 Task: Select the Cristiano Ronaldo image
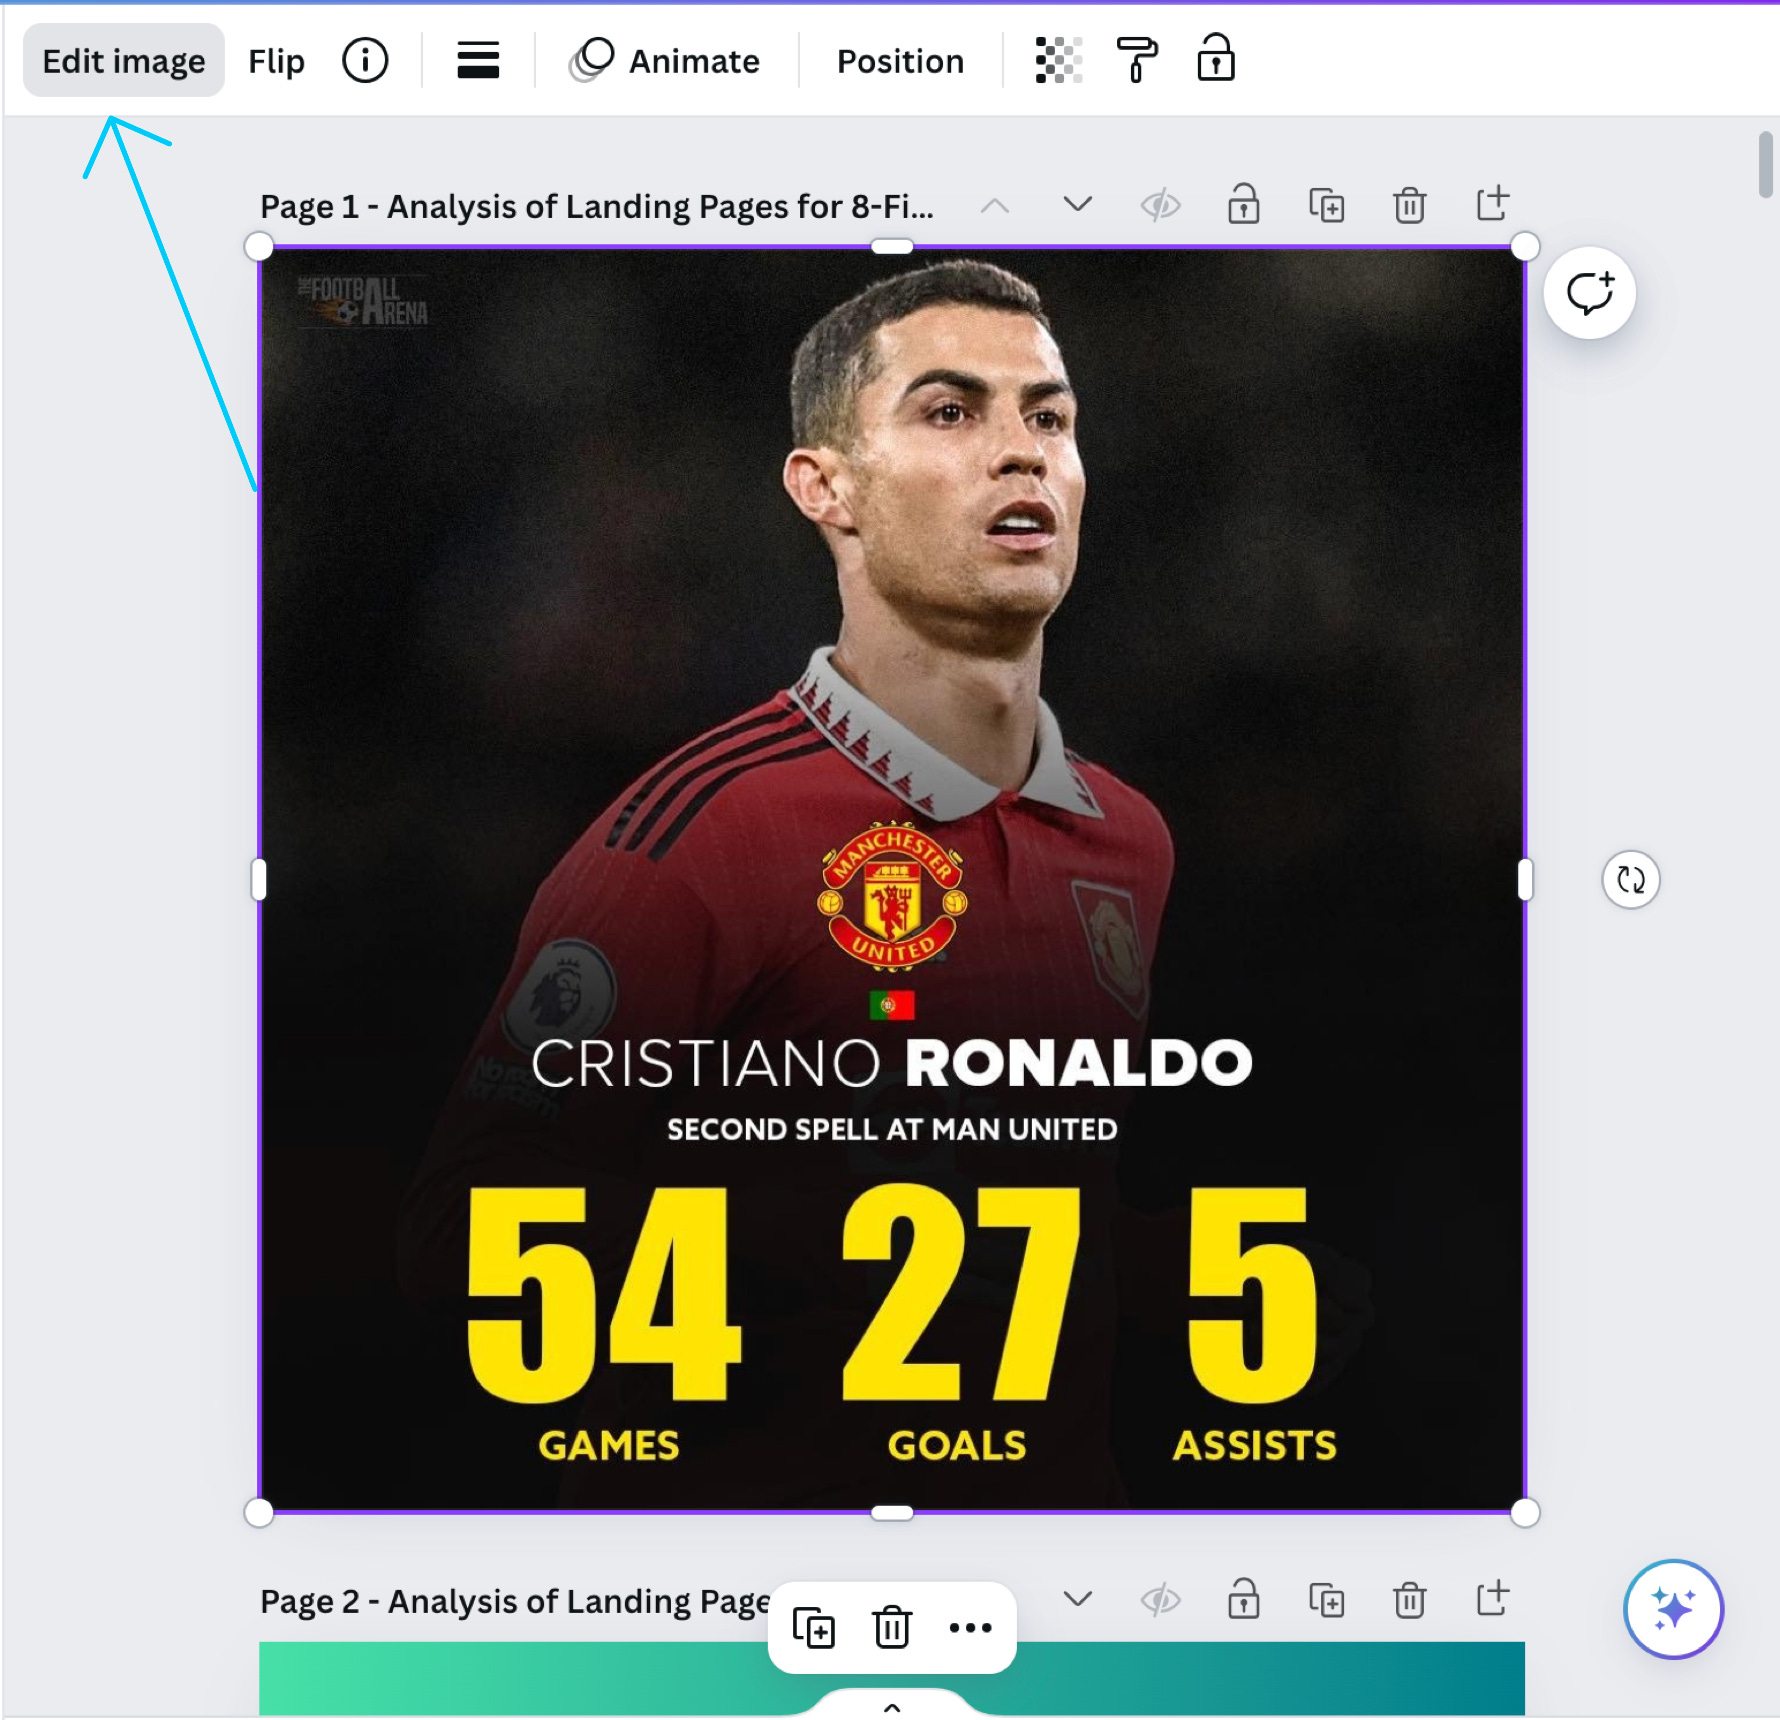point(892,880)
